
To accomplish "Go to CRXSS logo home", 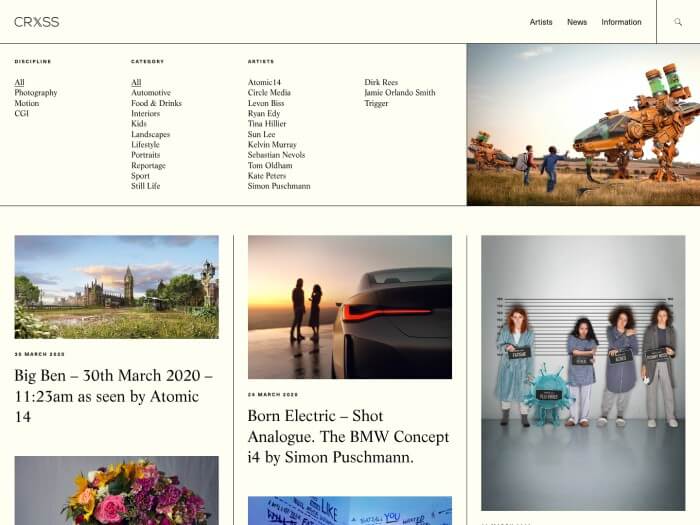I will click(x=37, y=22).
